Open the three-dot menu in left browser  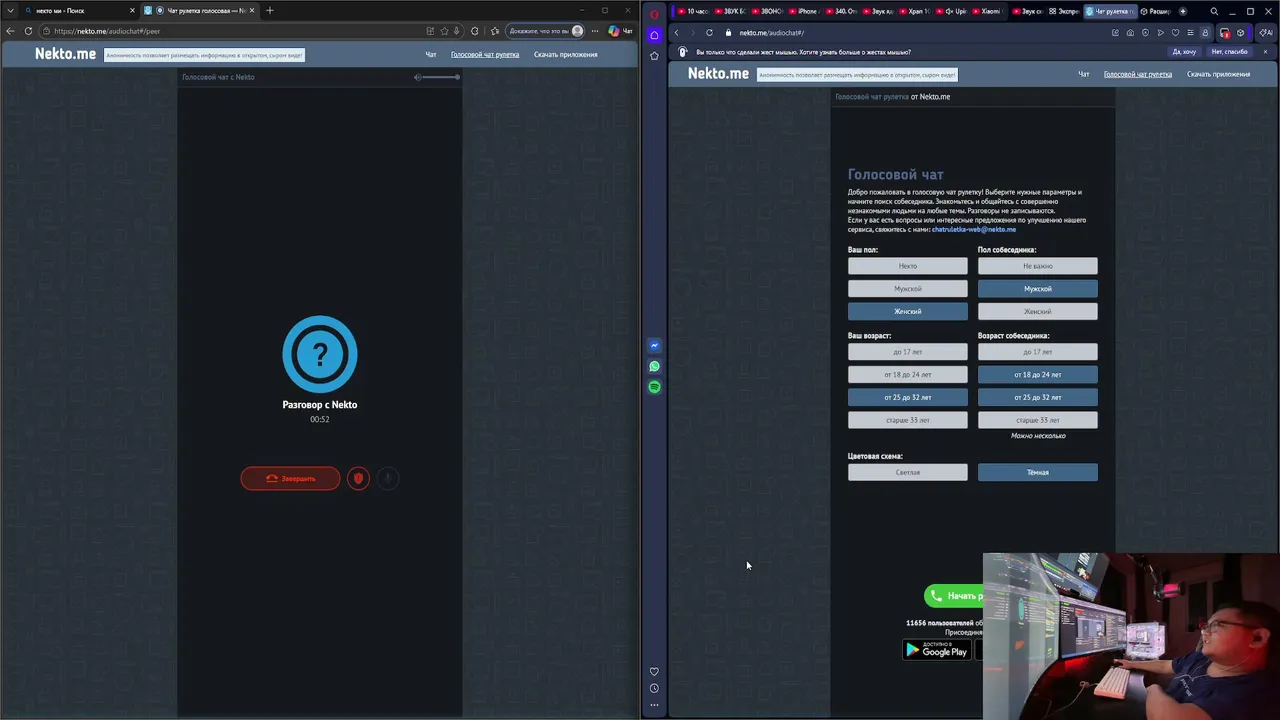pos(595,31)
